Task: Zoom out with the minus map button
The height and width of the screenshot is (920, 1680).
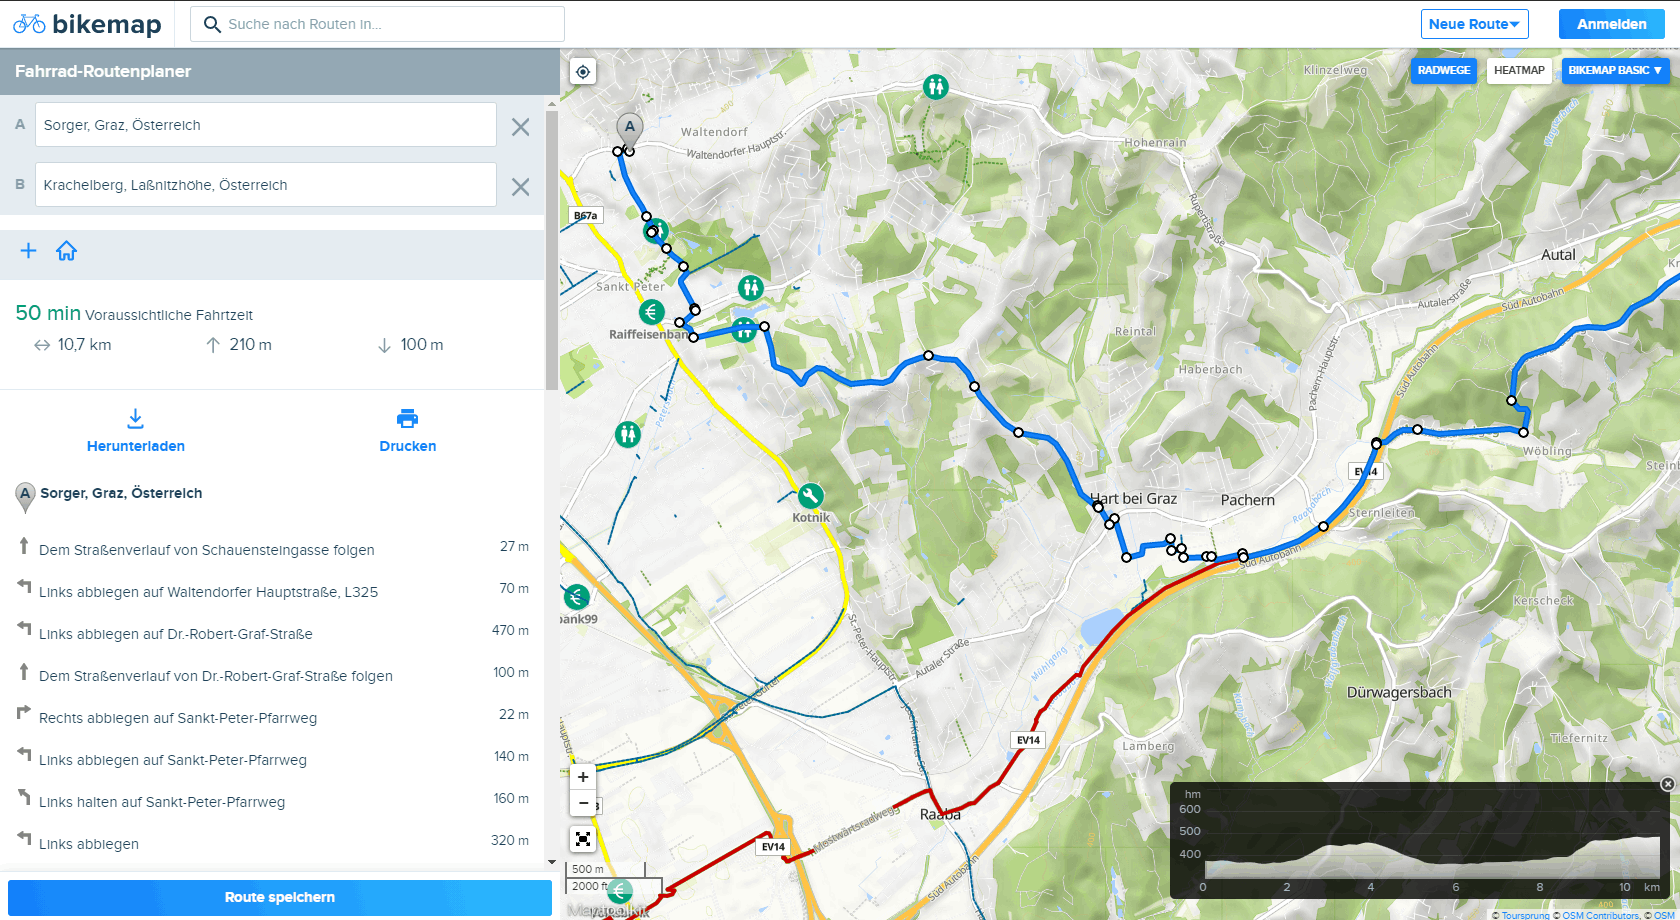Action: pyautogui.click(x=583, y=803)
